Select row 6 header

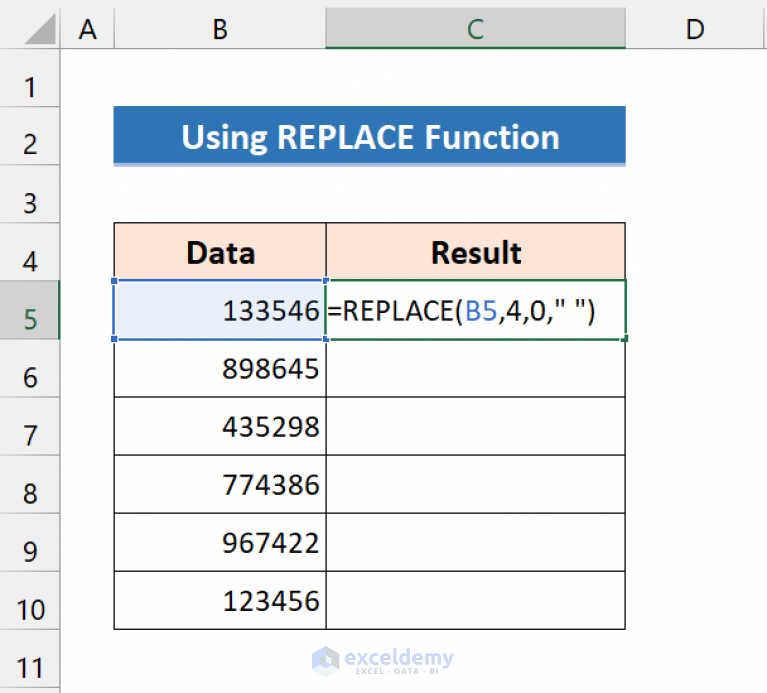pos(30,368)
